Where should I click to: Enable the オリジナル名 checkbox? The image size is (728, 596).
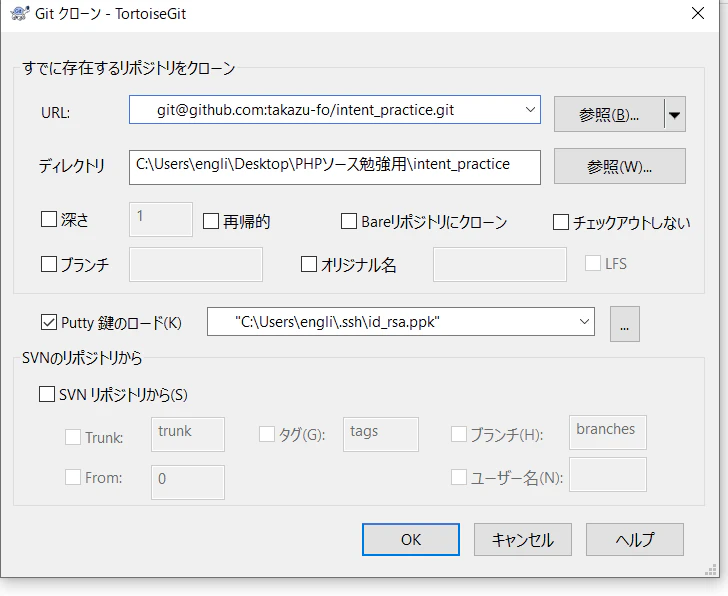pyautogui.click(x=309, y=264)
